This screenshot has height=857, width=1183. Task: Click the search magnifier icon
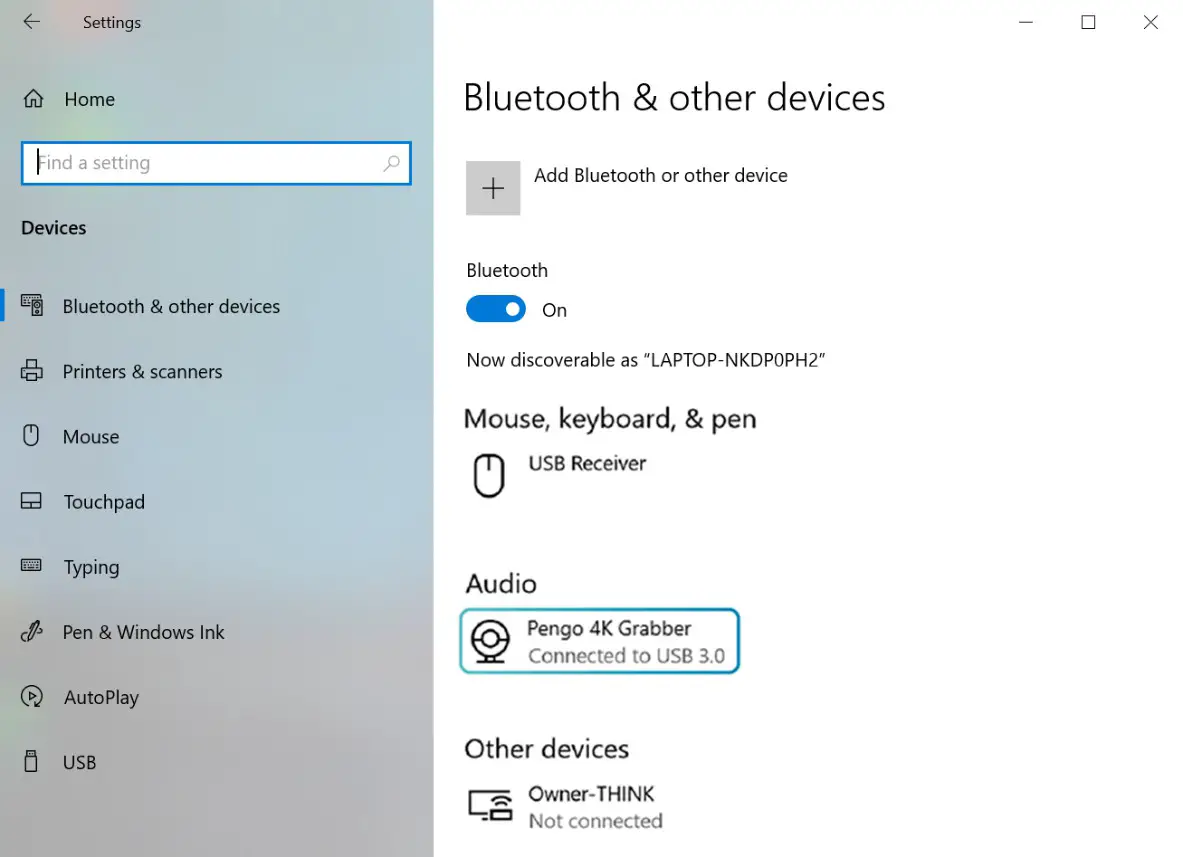tap(391, 163)
